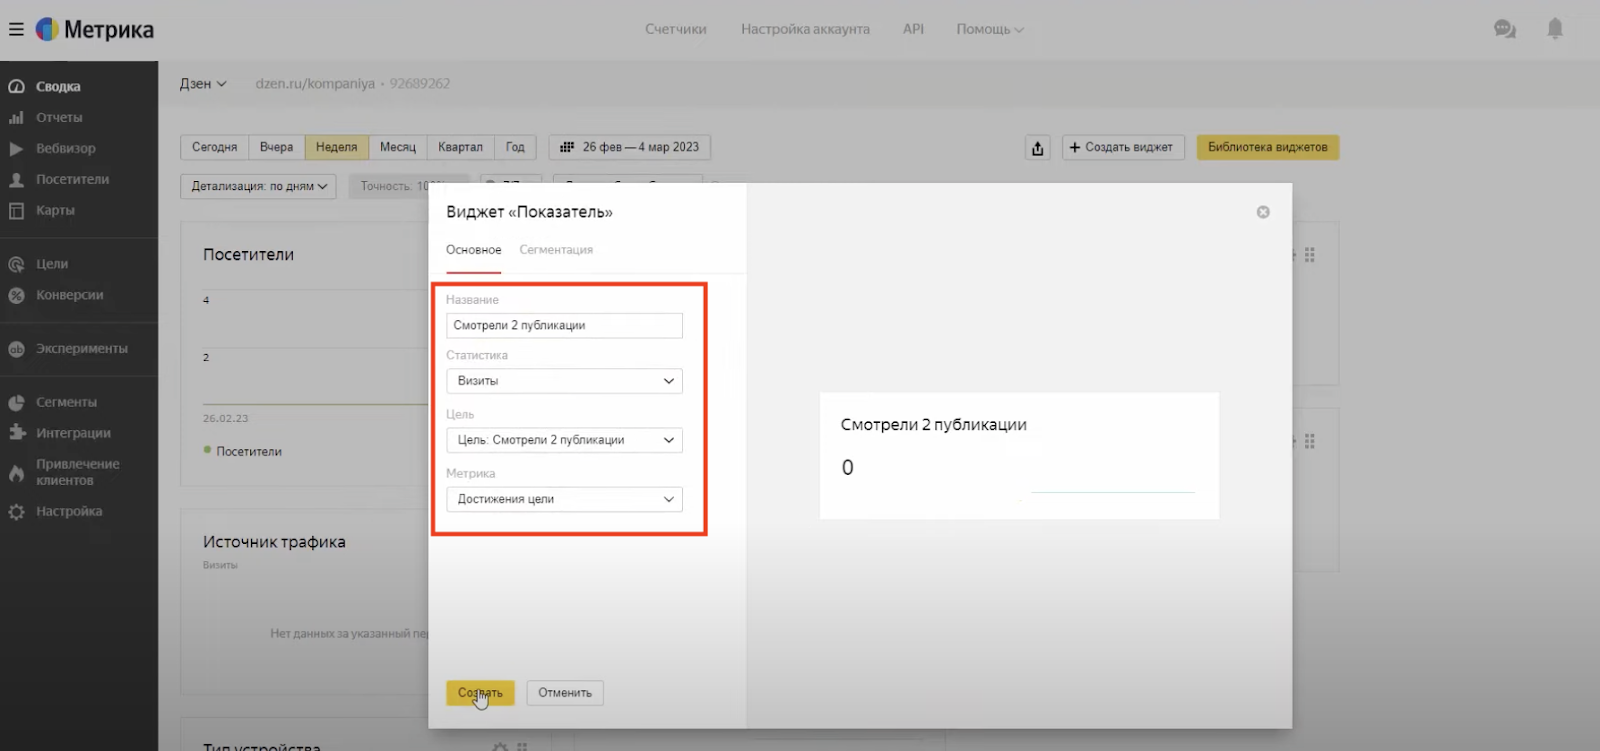The image size is (1600, 751).
Task: Switch to the Сегментация tab
Action: click(556, 250)
